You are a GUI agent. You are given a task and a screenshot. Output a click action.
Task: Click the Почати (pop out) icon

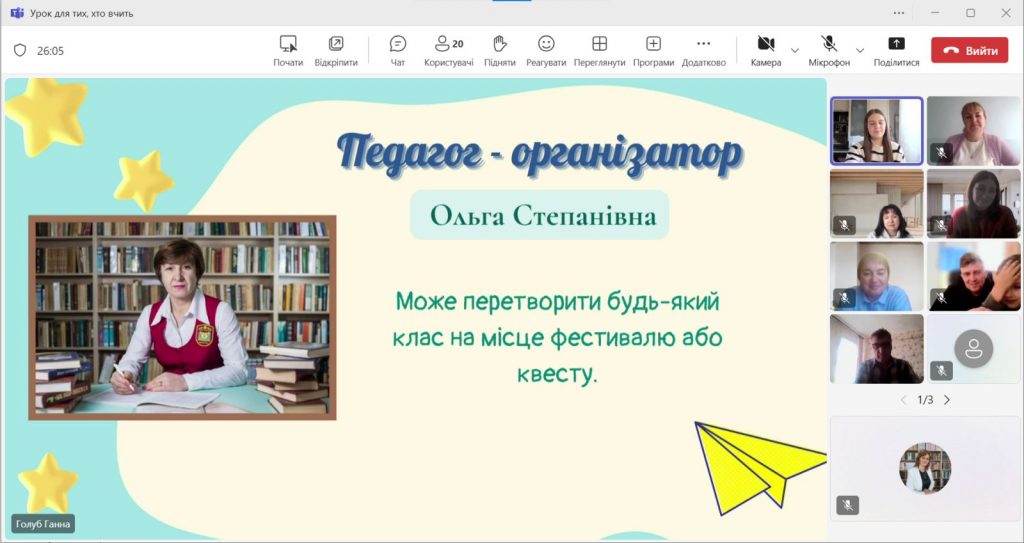tap(288, 45)
